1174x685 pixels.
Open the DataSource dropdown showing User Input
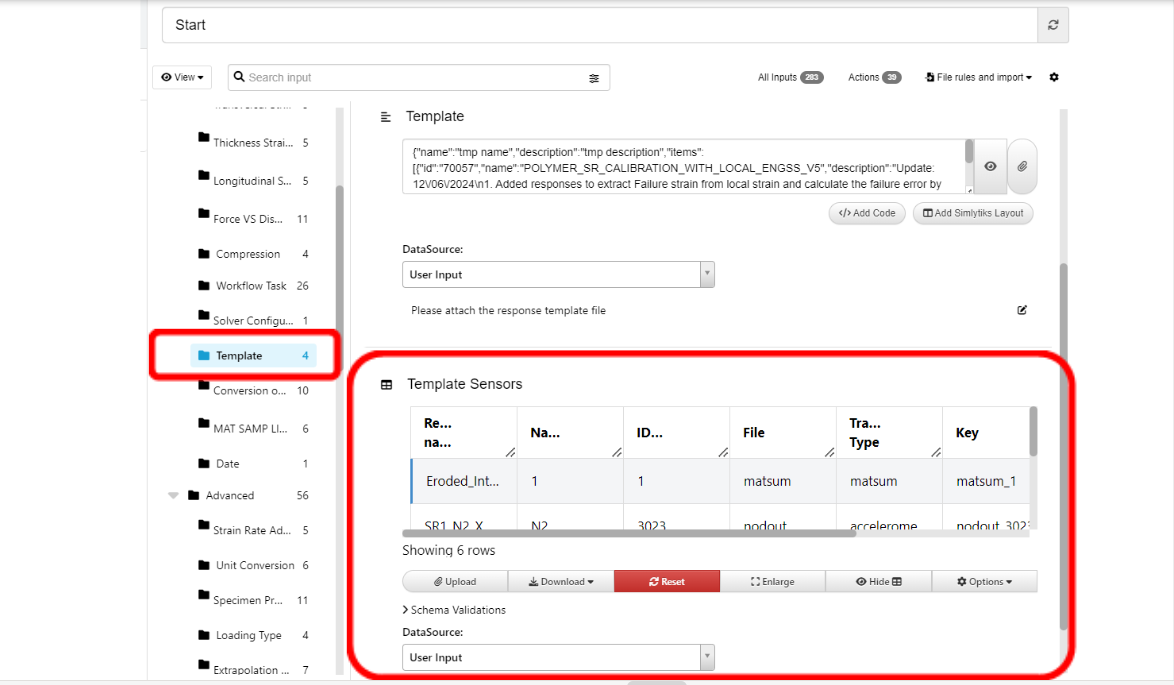[708, 274]
